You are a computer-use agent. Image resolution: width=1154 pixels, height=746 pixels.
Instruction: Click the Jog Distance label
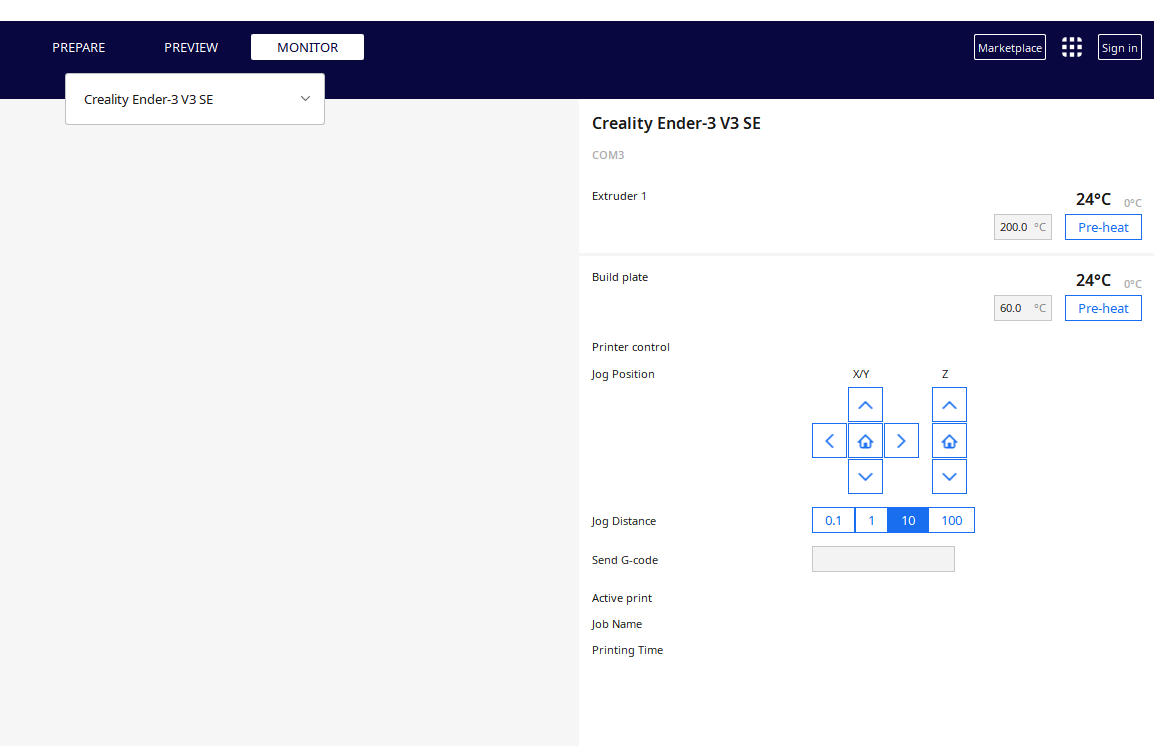(x=623, y=521)
